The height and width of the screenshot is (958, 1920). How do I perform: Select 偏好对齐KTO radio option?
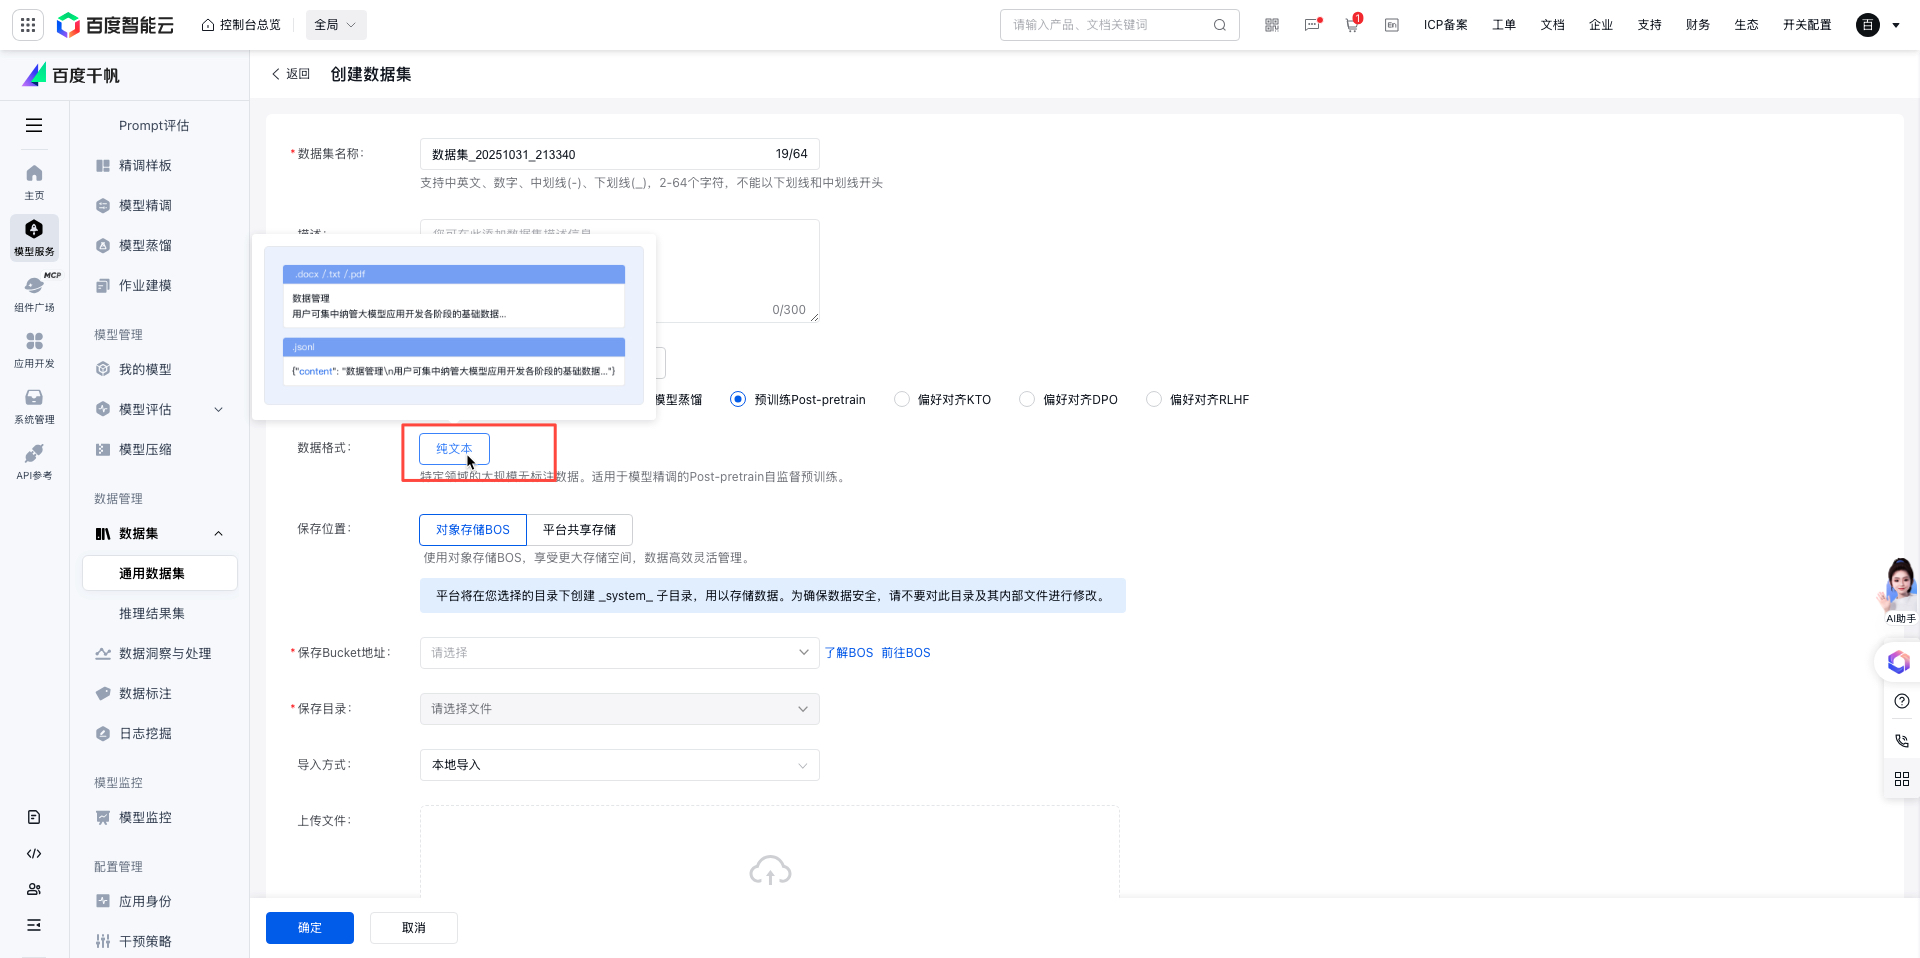point(902,399)
